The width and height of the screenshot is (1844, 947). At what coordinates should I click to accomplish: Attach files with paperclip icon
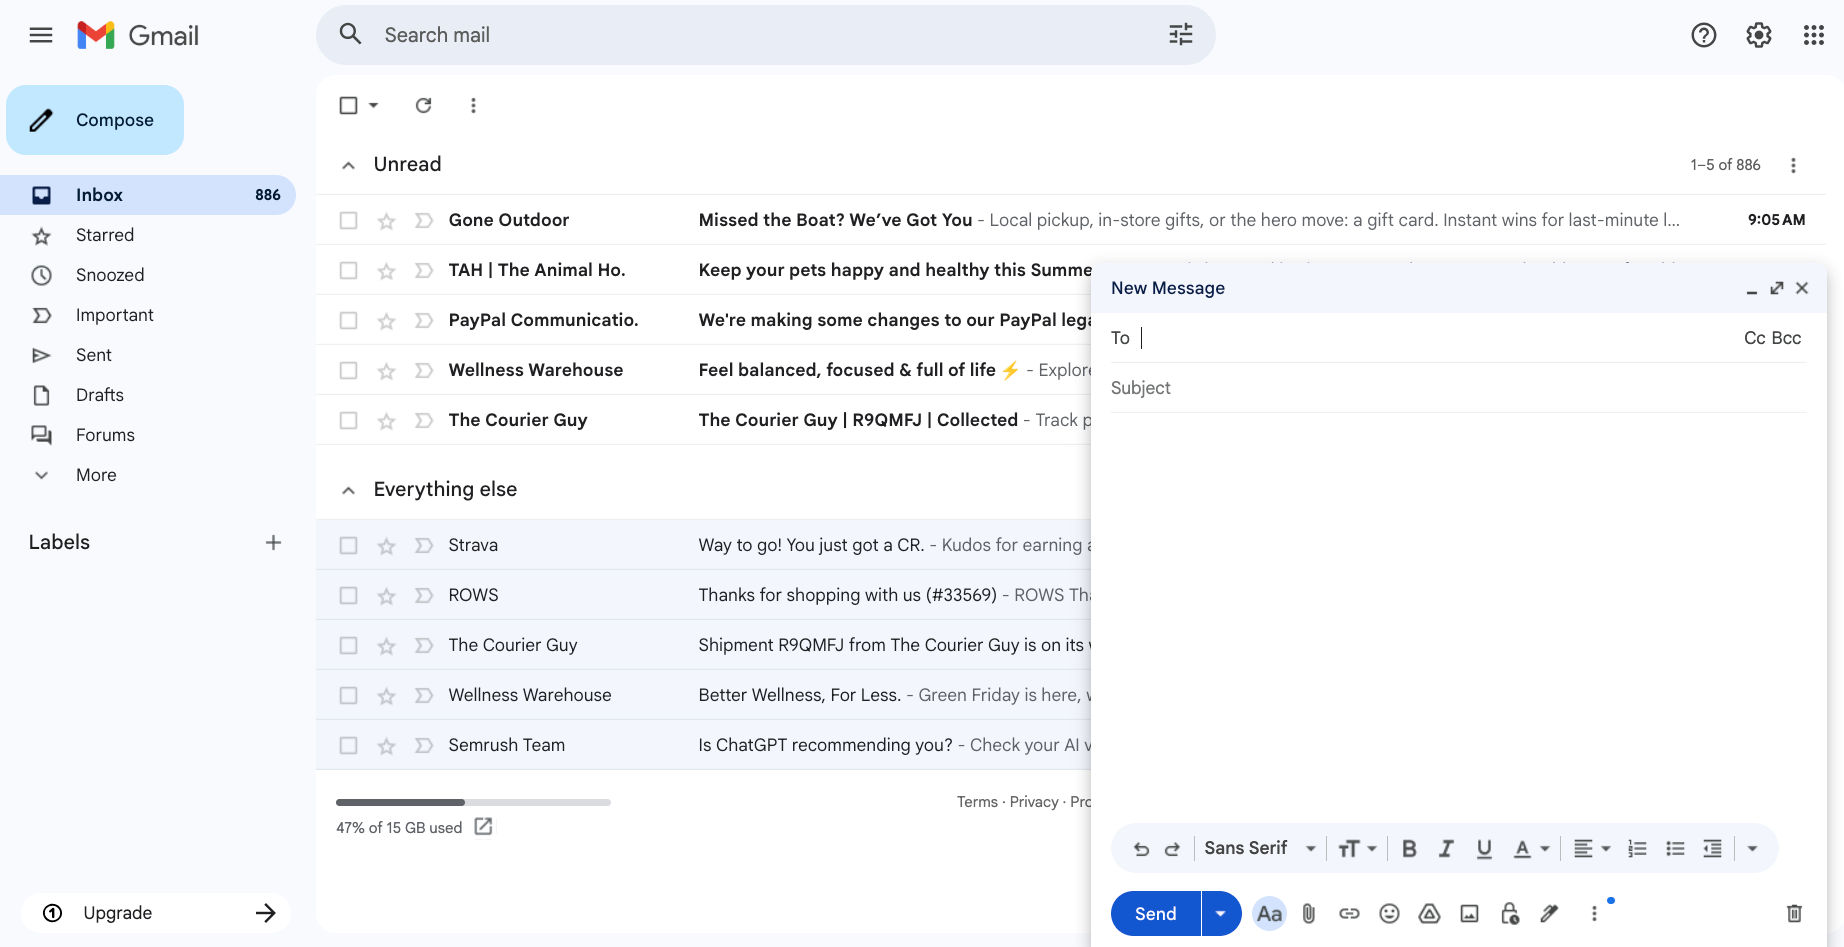(1309, 913)
